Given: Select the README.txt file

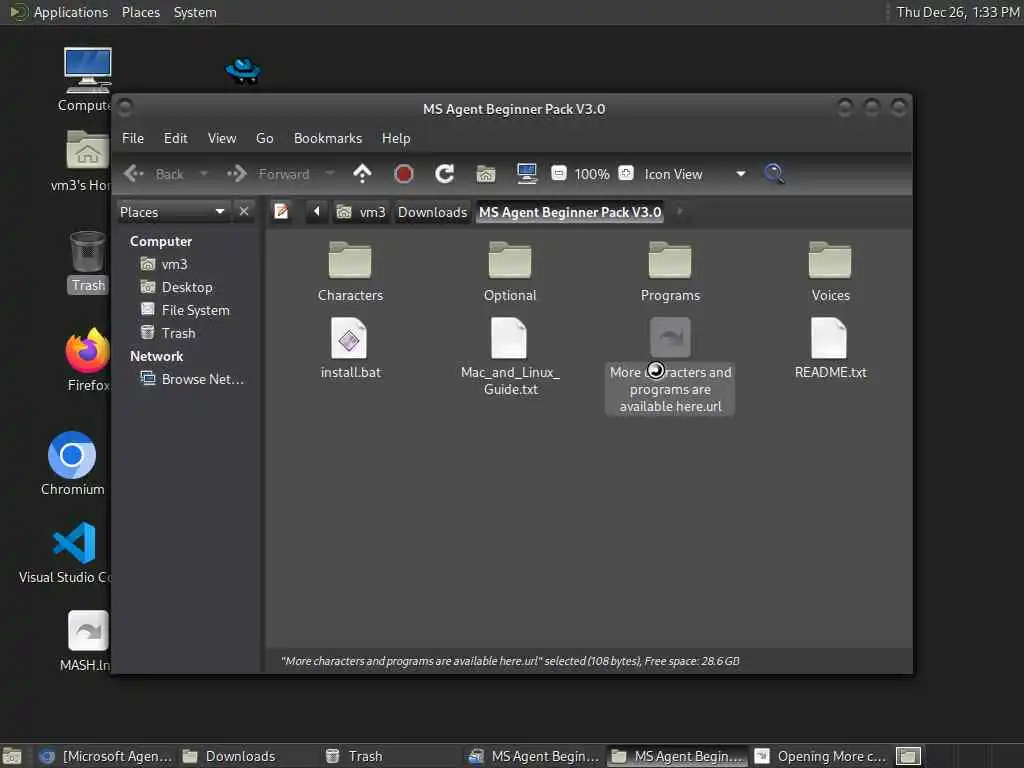Looking at the screenshot, I should [830, 349].
